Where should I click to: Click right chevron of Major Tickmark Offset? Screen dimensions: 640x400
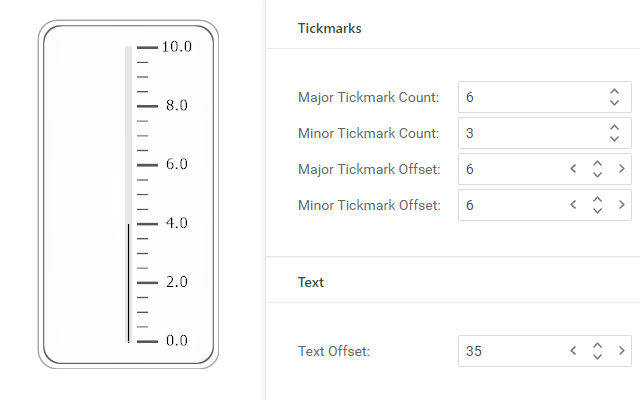click(x=621, y=169)
